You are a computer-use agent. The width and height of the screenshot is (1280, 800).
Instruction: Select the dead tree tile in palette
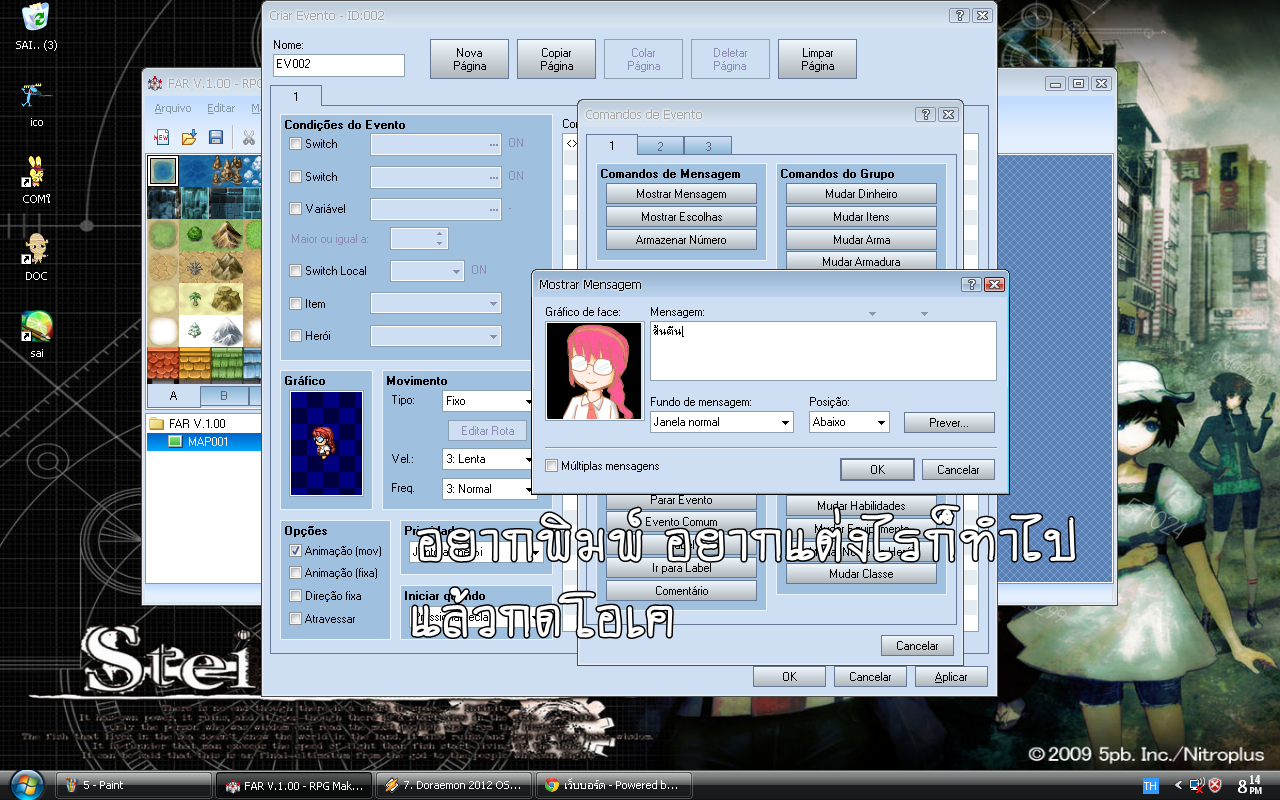pos(194,267)
